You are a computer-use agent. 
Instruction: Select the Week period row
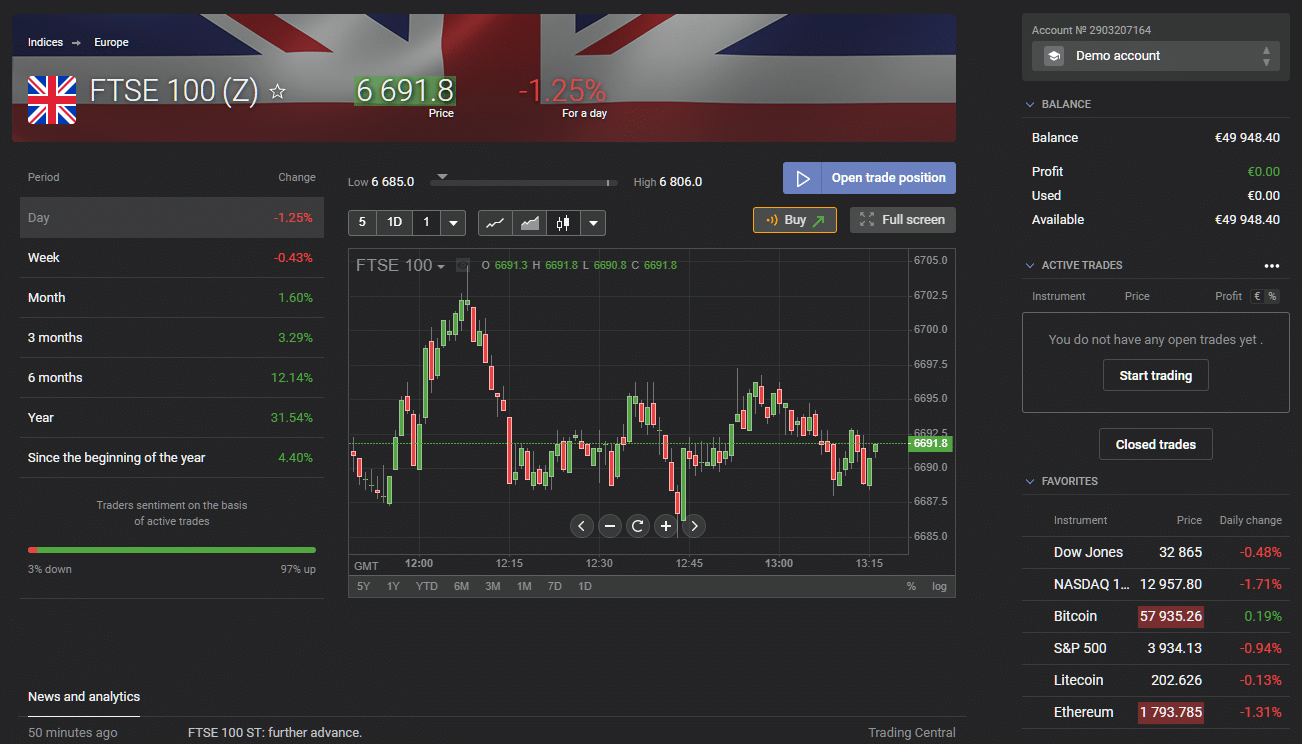pyautogui.click(x=172, y=257)
